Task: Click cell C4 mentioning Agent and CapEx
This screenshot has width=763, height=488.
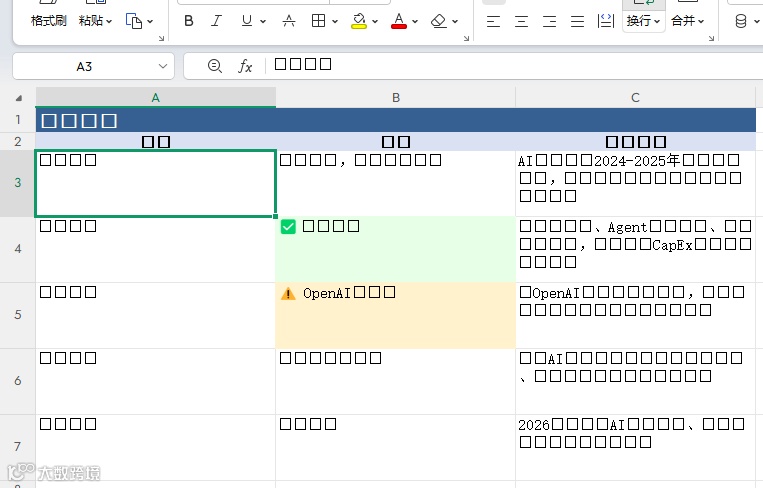Action: click(636, 249)
